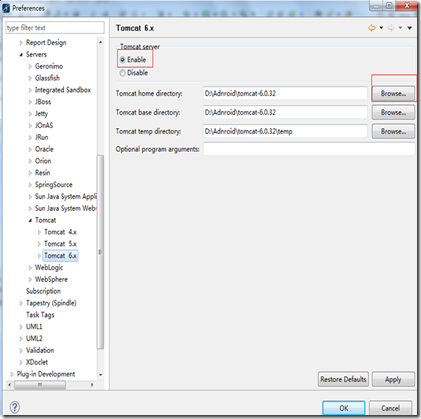Screen dimensions: 421x419
Task: Select the Disable radio button
Action: click(x=123, y=73)
